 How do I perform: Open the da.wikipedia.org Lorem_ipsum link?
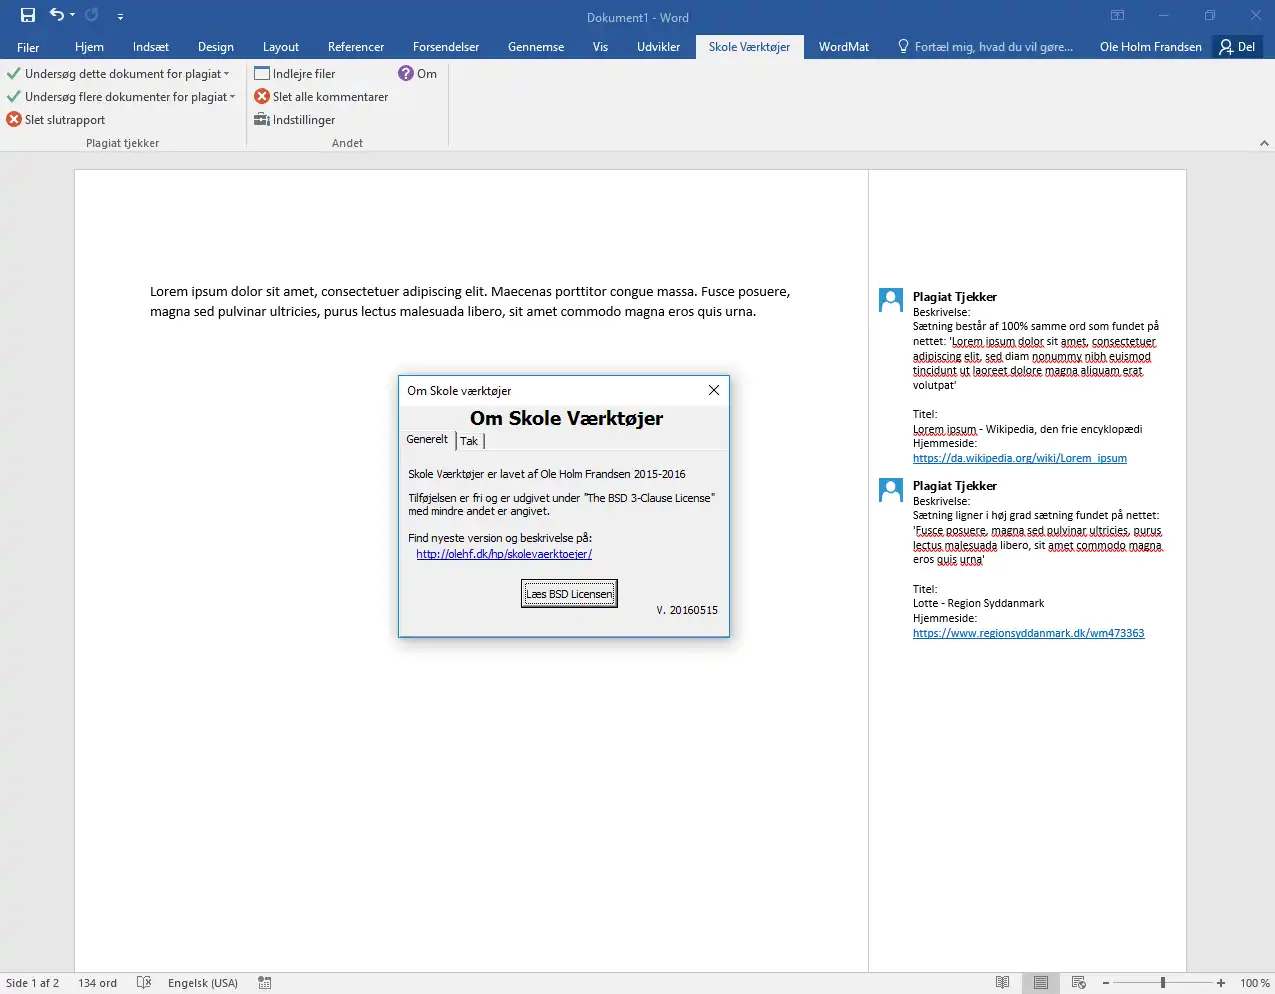click(x=1020, y=458)
